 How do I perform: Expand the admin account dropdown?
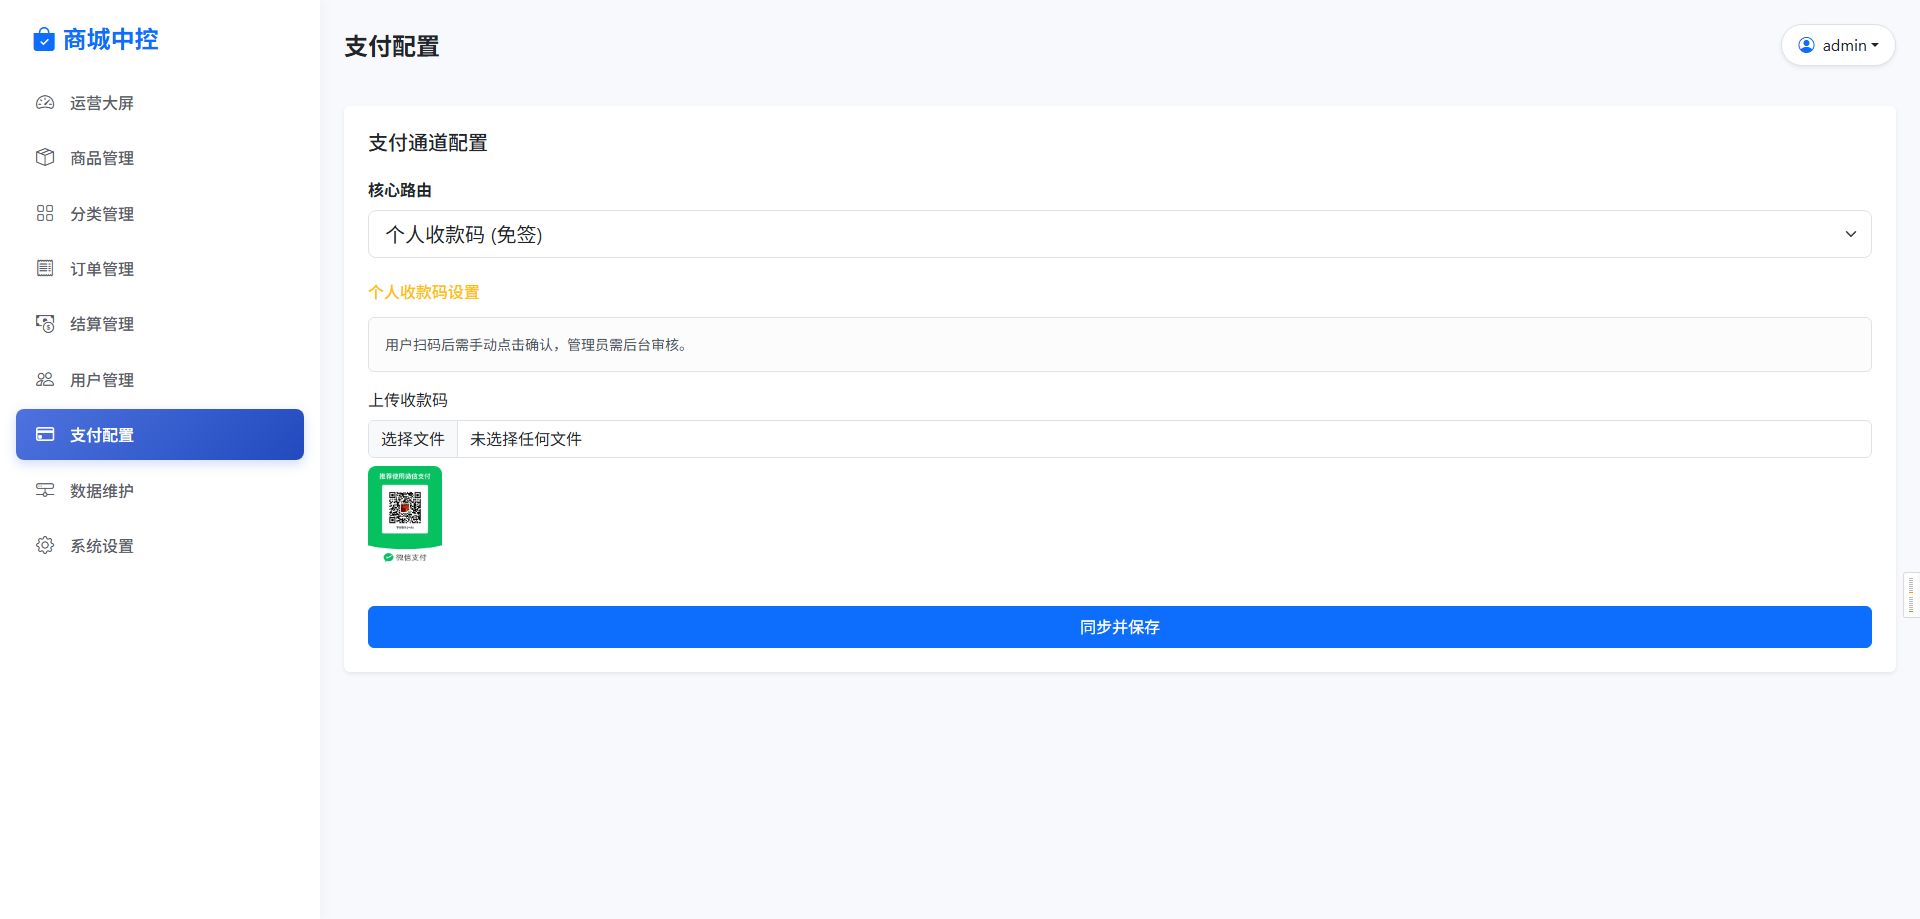click(x=1838, y=45)
